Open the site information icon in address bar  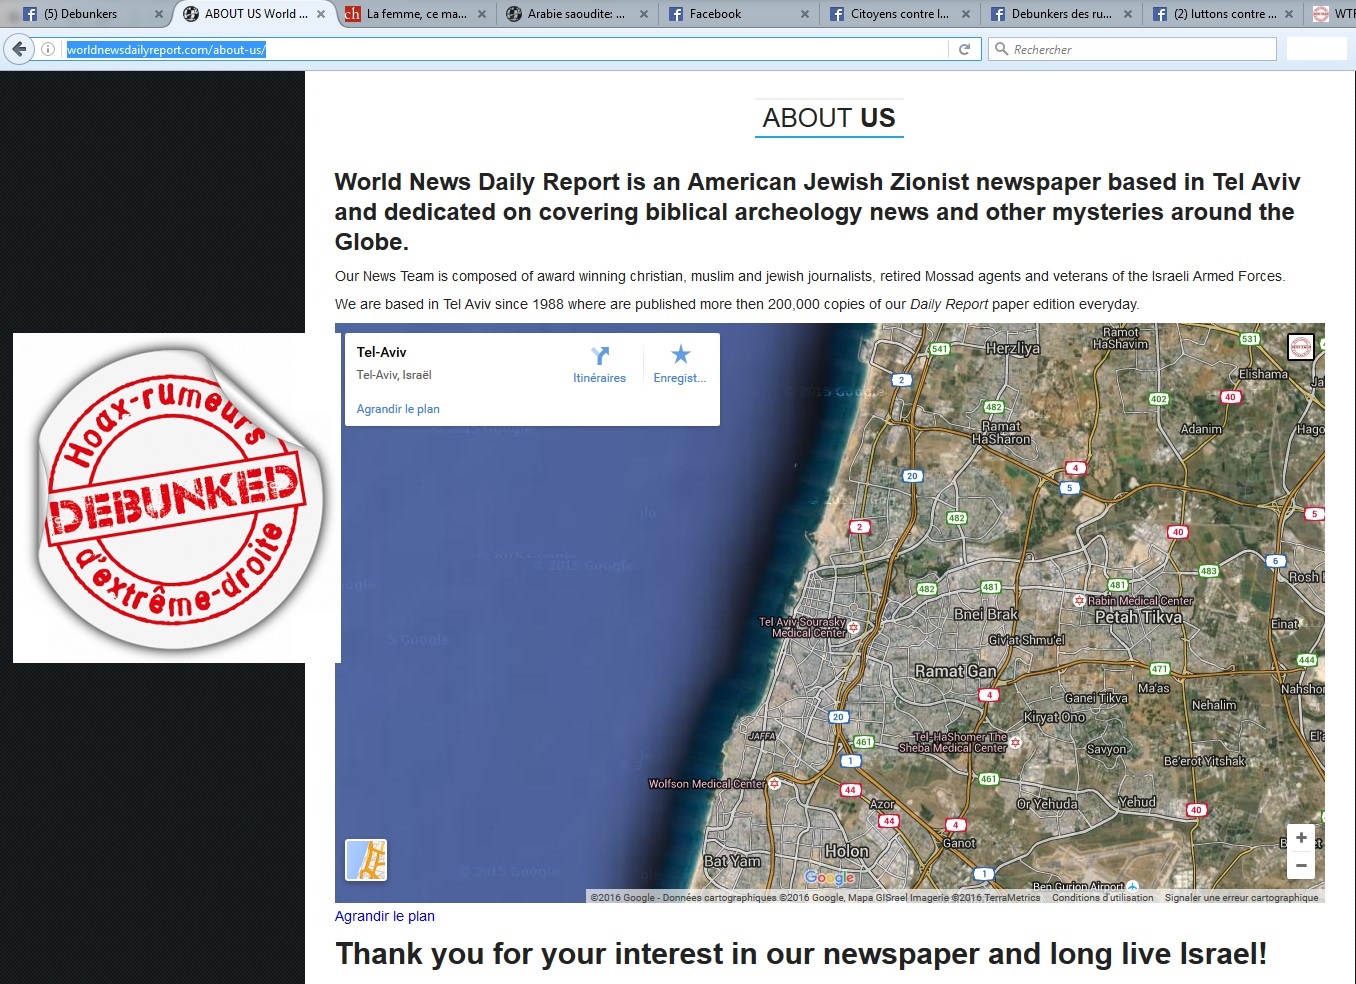[x=47, y=49]
